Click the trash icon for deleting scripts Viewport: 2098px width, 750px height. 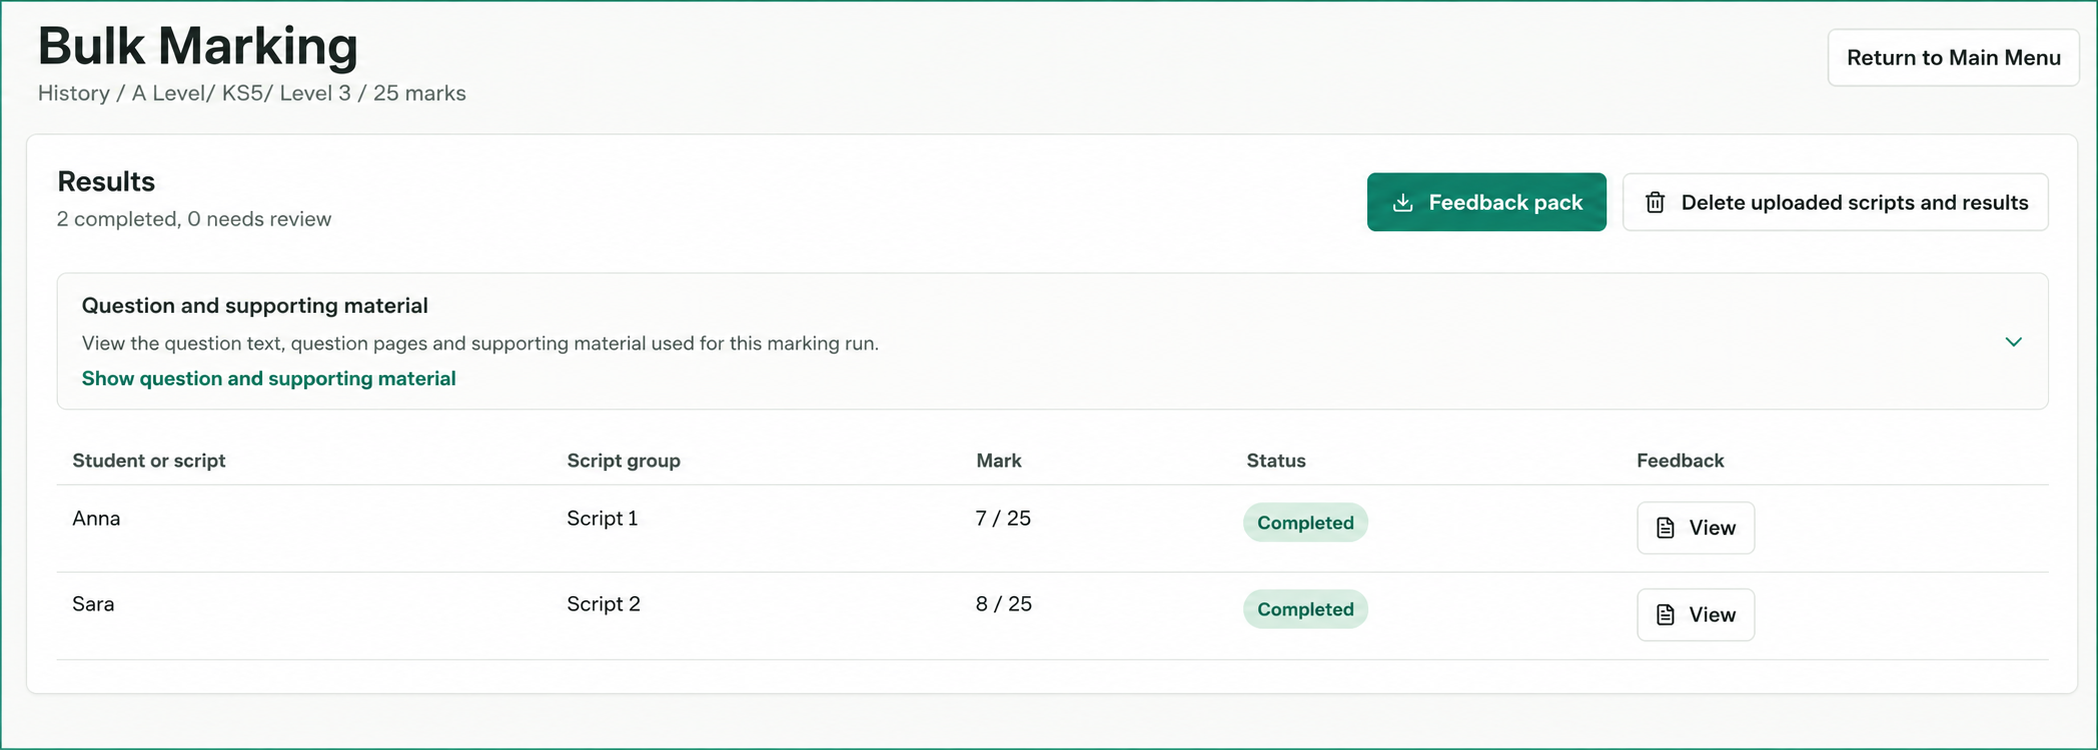(1655, 203)
